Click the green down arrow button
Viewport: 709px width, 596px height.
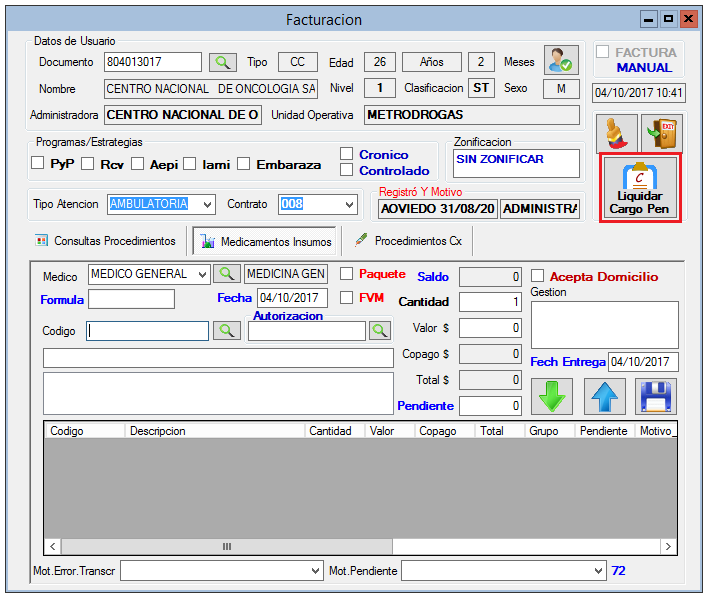pos(551,397)
